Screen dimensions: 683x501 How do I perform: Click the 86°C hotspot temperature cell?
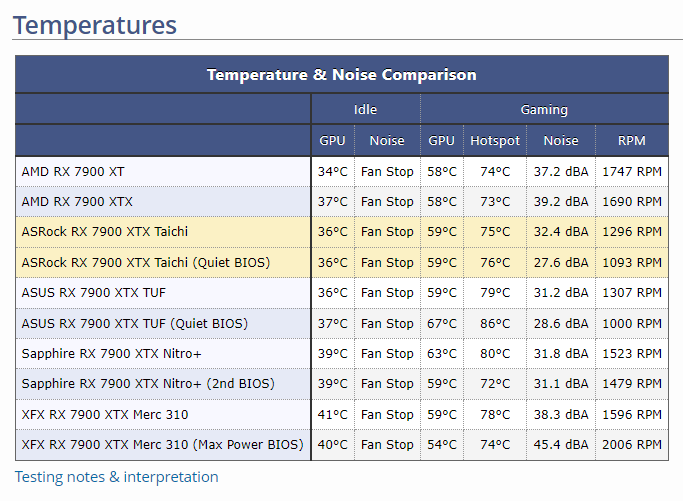[495, 323]
